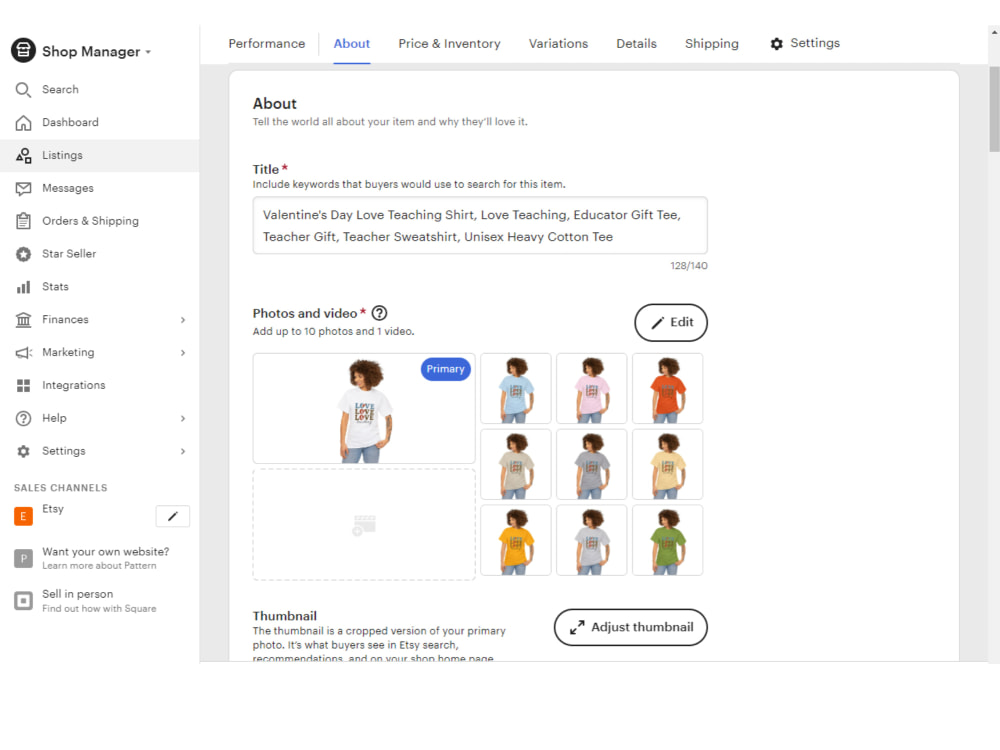Select the primary white shirt photo

pyautogui.click(x=364, y=409)
